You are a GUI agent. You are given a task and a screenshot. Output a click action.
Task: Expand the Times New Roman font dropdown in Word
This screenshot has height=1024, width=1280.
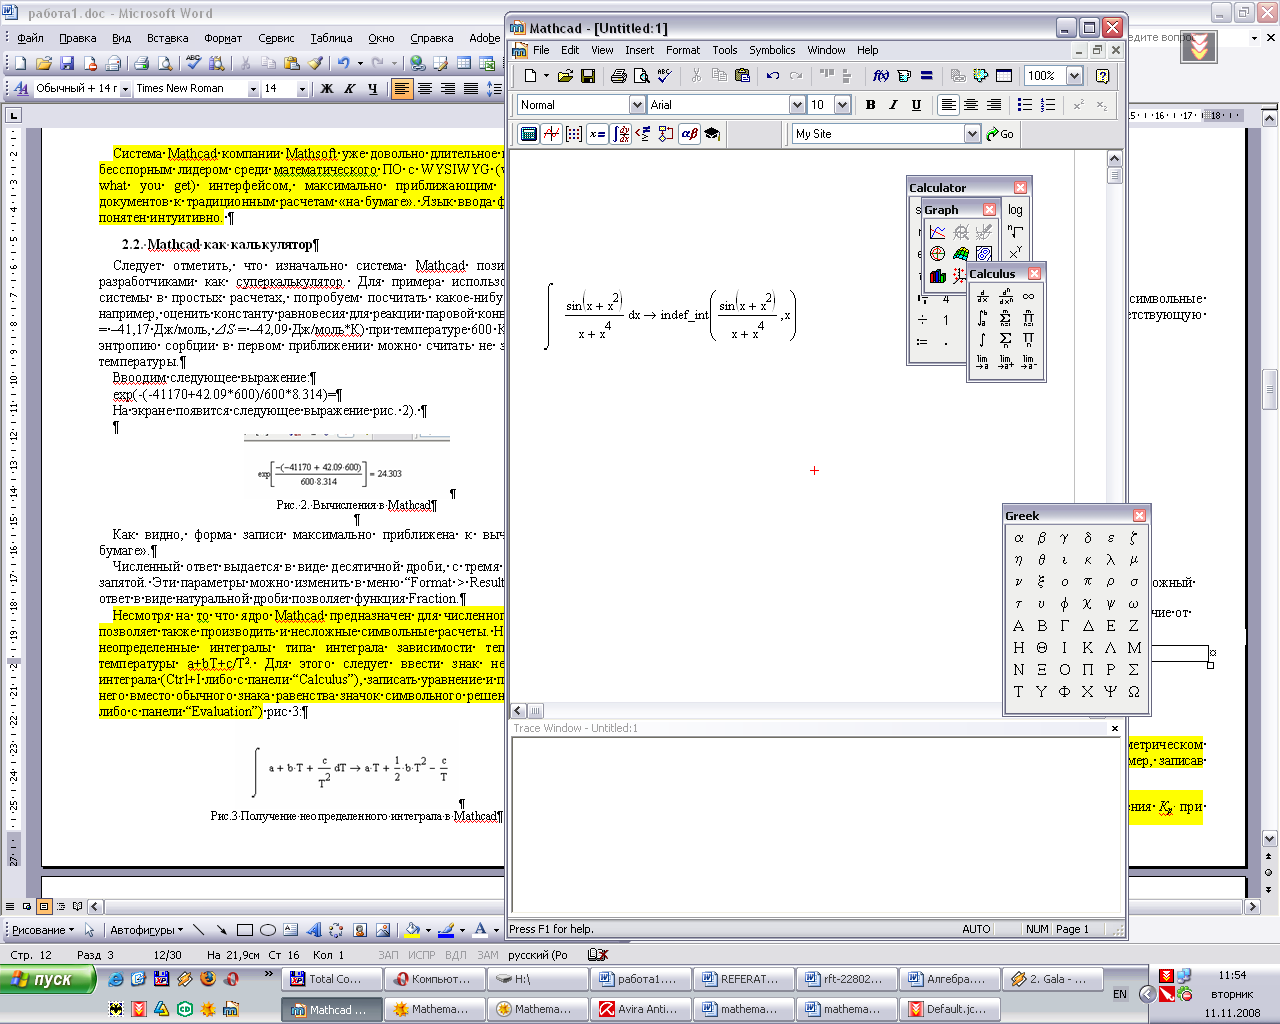tap(253, 89)
